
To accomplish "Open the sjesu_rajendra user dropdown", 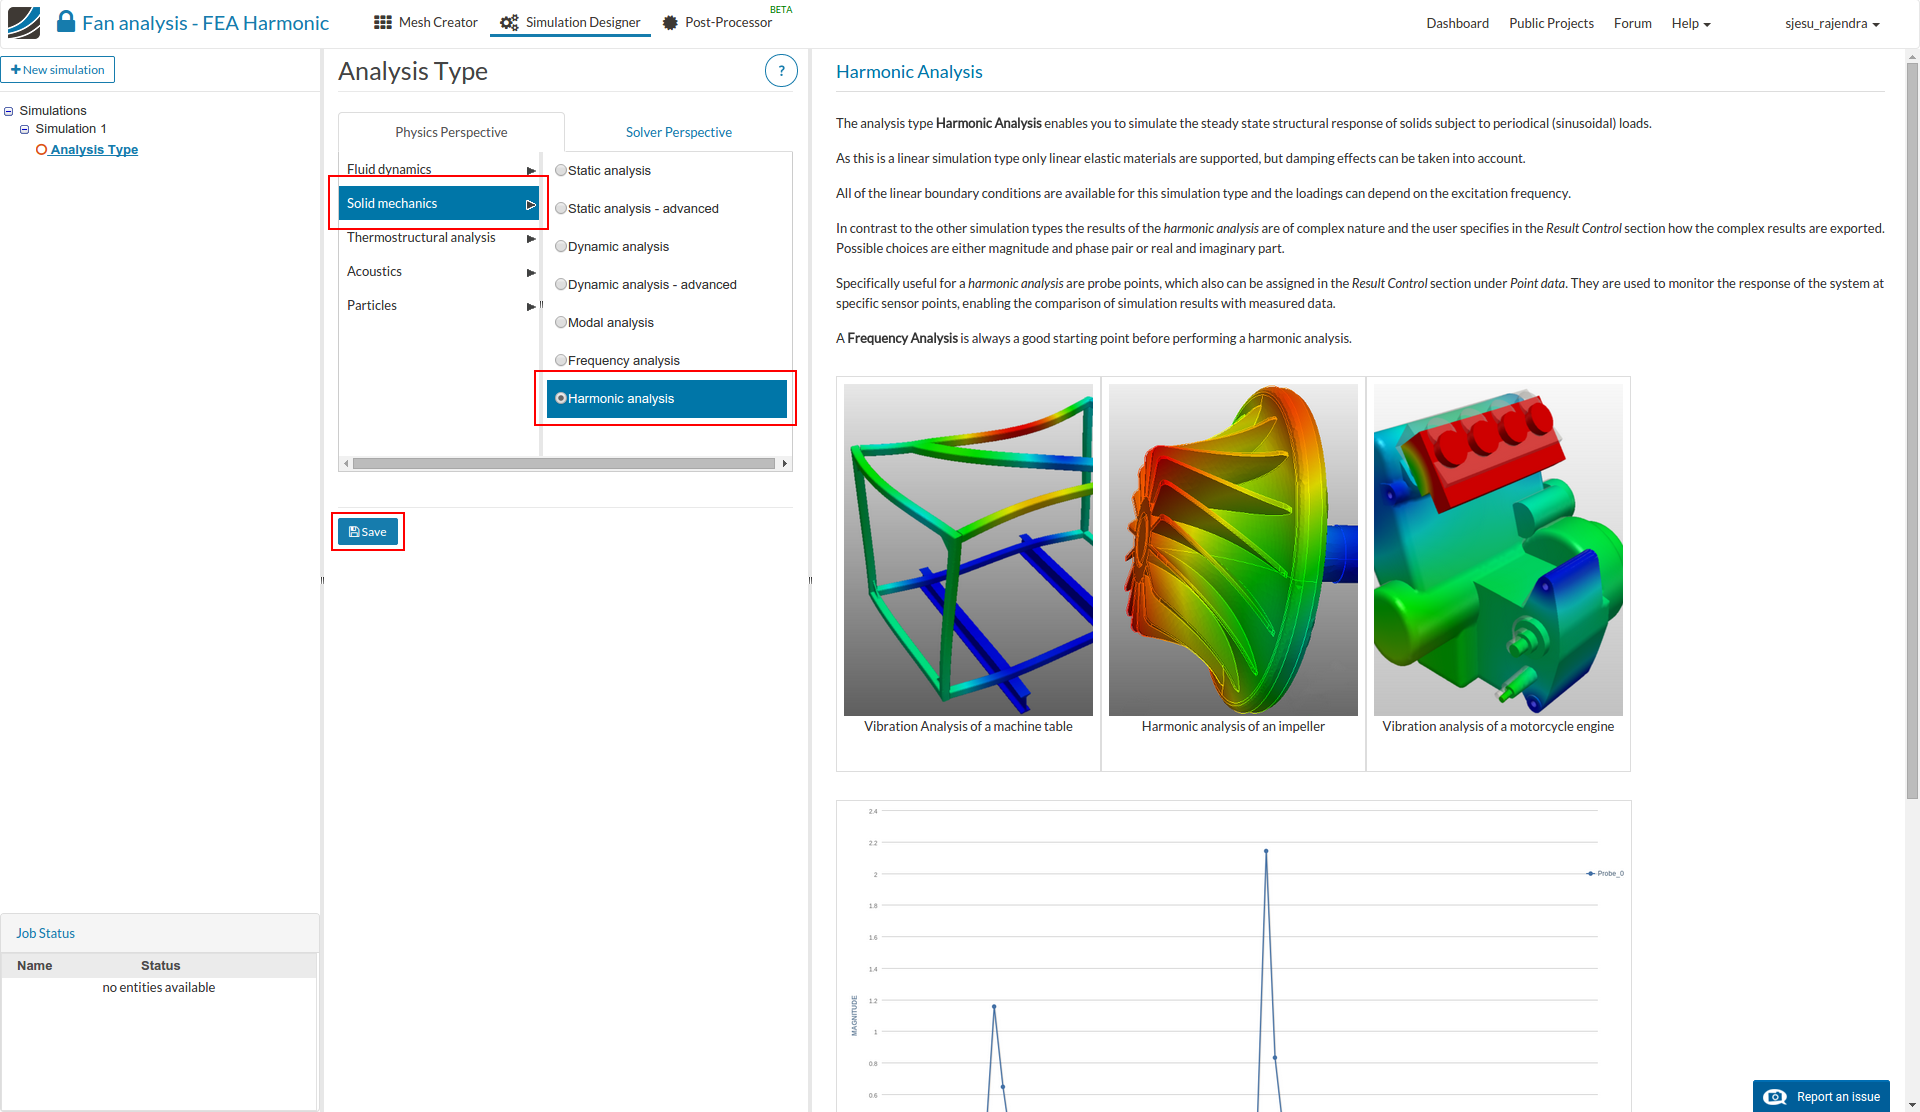I will 1832,23.
